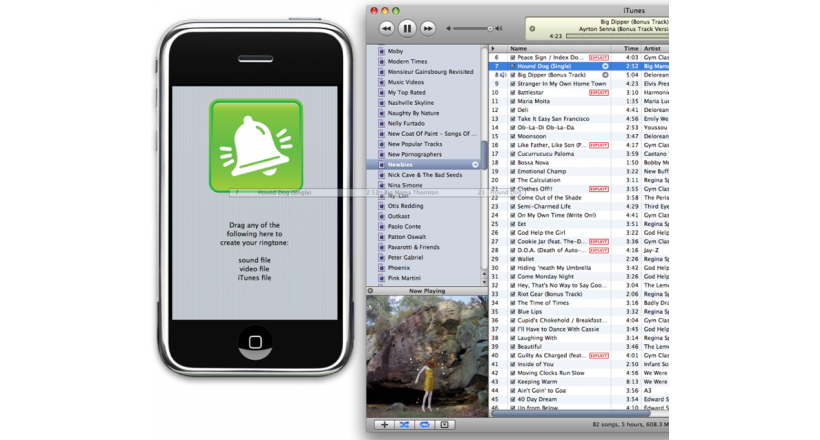Select the Modern Times playlist icon
Screen dimensions: 820x440
coord(381,62)
